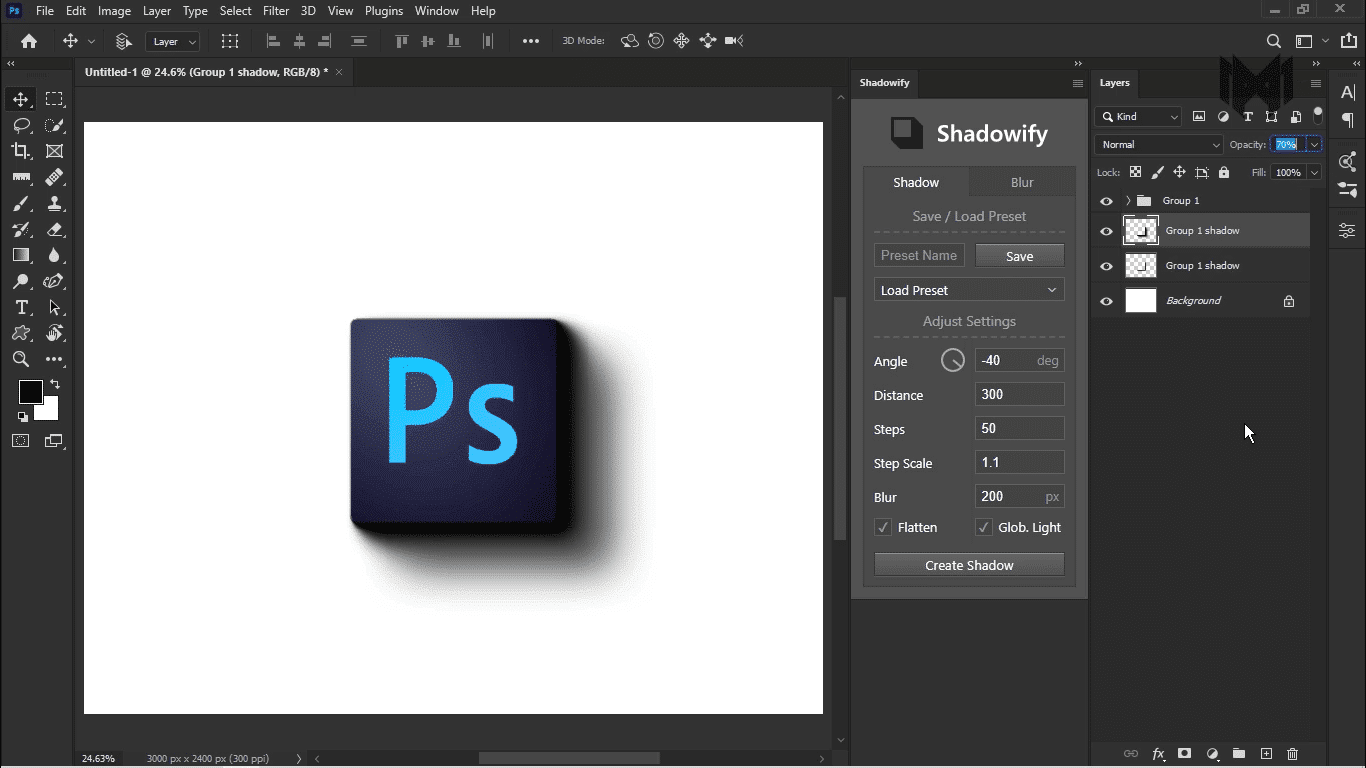Viewport: 1366px width, 768px height.
Task: Toggle Quick Mask mode icon
Action: point(20,440)
